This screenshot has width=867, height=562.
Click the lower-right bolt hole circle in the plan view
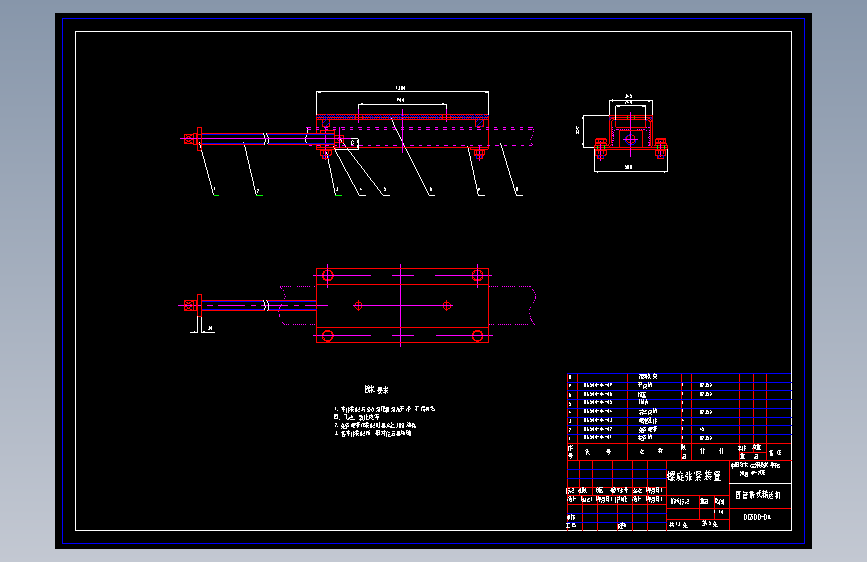pos(478,335)
